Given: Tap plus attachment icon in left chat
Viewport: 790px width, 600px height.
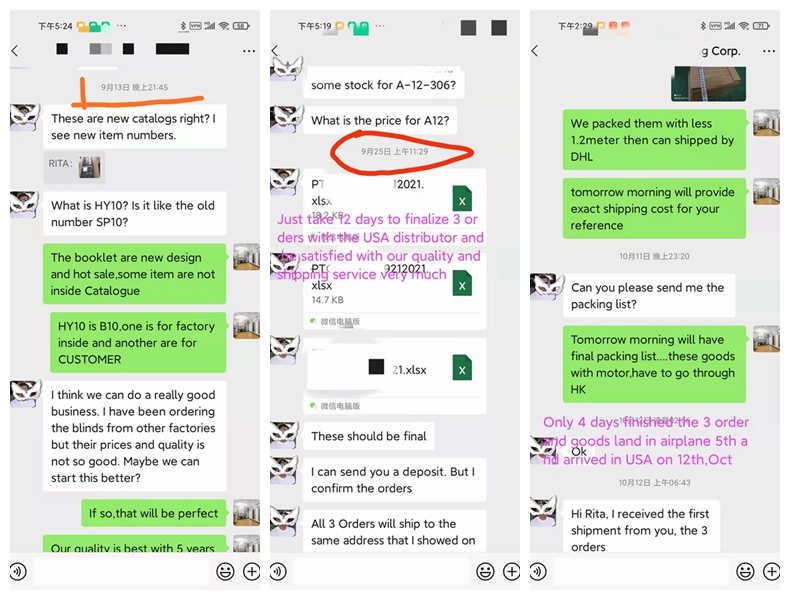Looking at the screenshot, I should click(x=251, y=571).
